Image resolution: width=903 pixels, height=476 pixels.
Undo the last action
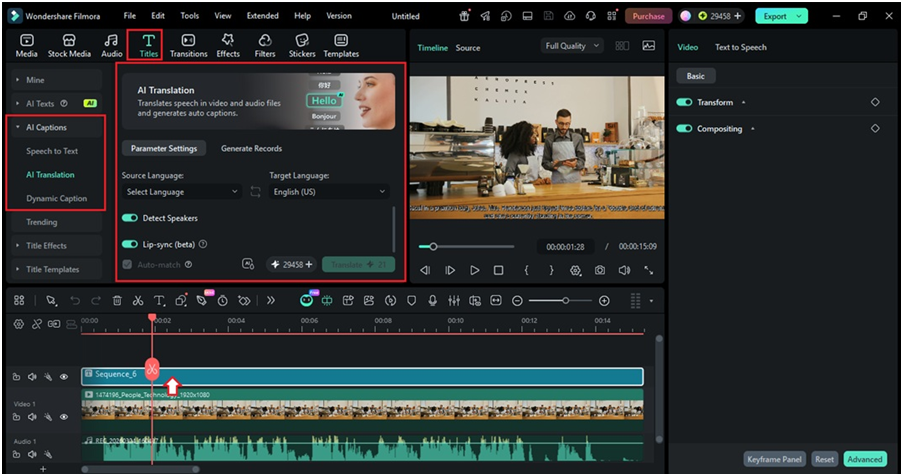point(75,300)
